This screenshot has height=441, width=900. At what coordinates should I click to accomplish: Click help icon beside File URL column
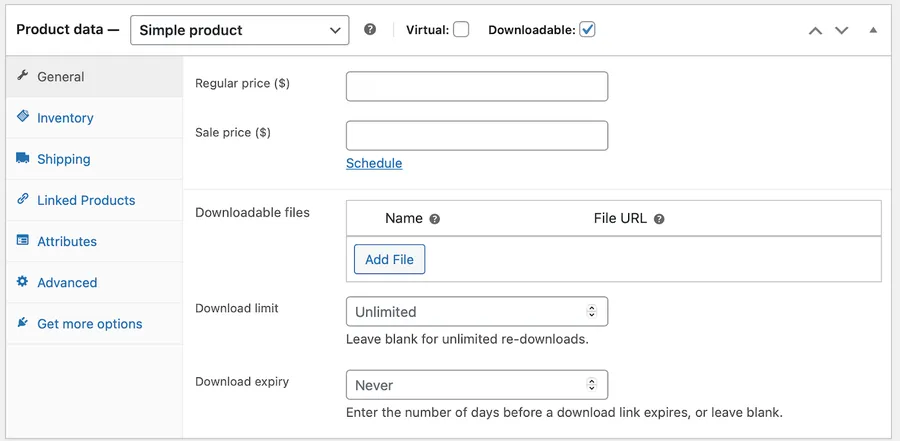pos(659,219)
